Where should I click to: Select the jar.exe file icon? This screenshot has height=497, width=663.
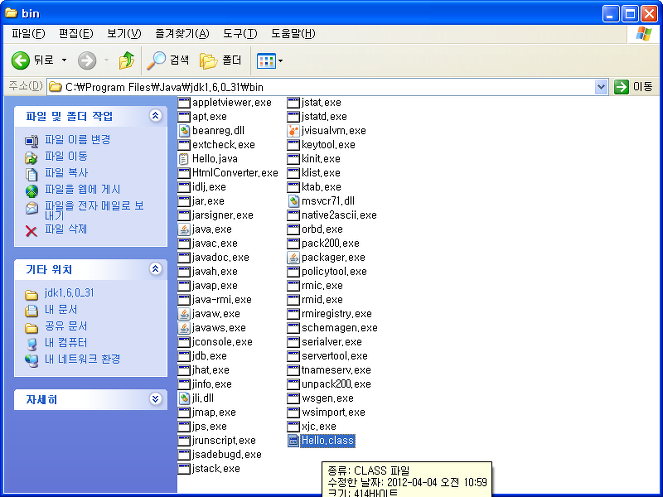pyautogui.click(x=184, y=201)
